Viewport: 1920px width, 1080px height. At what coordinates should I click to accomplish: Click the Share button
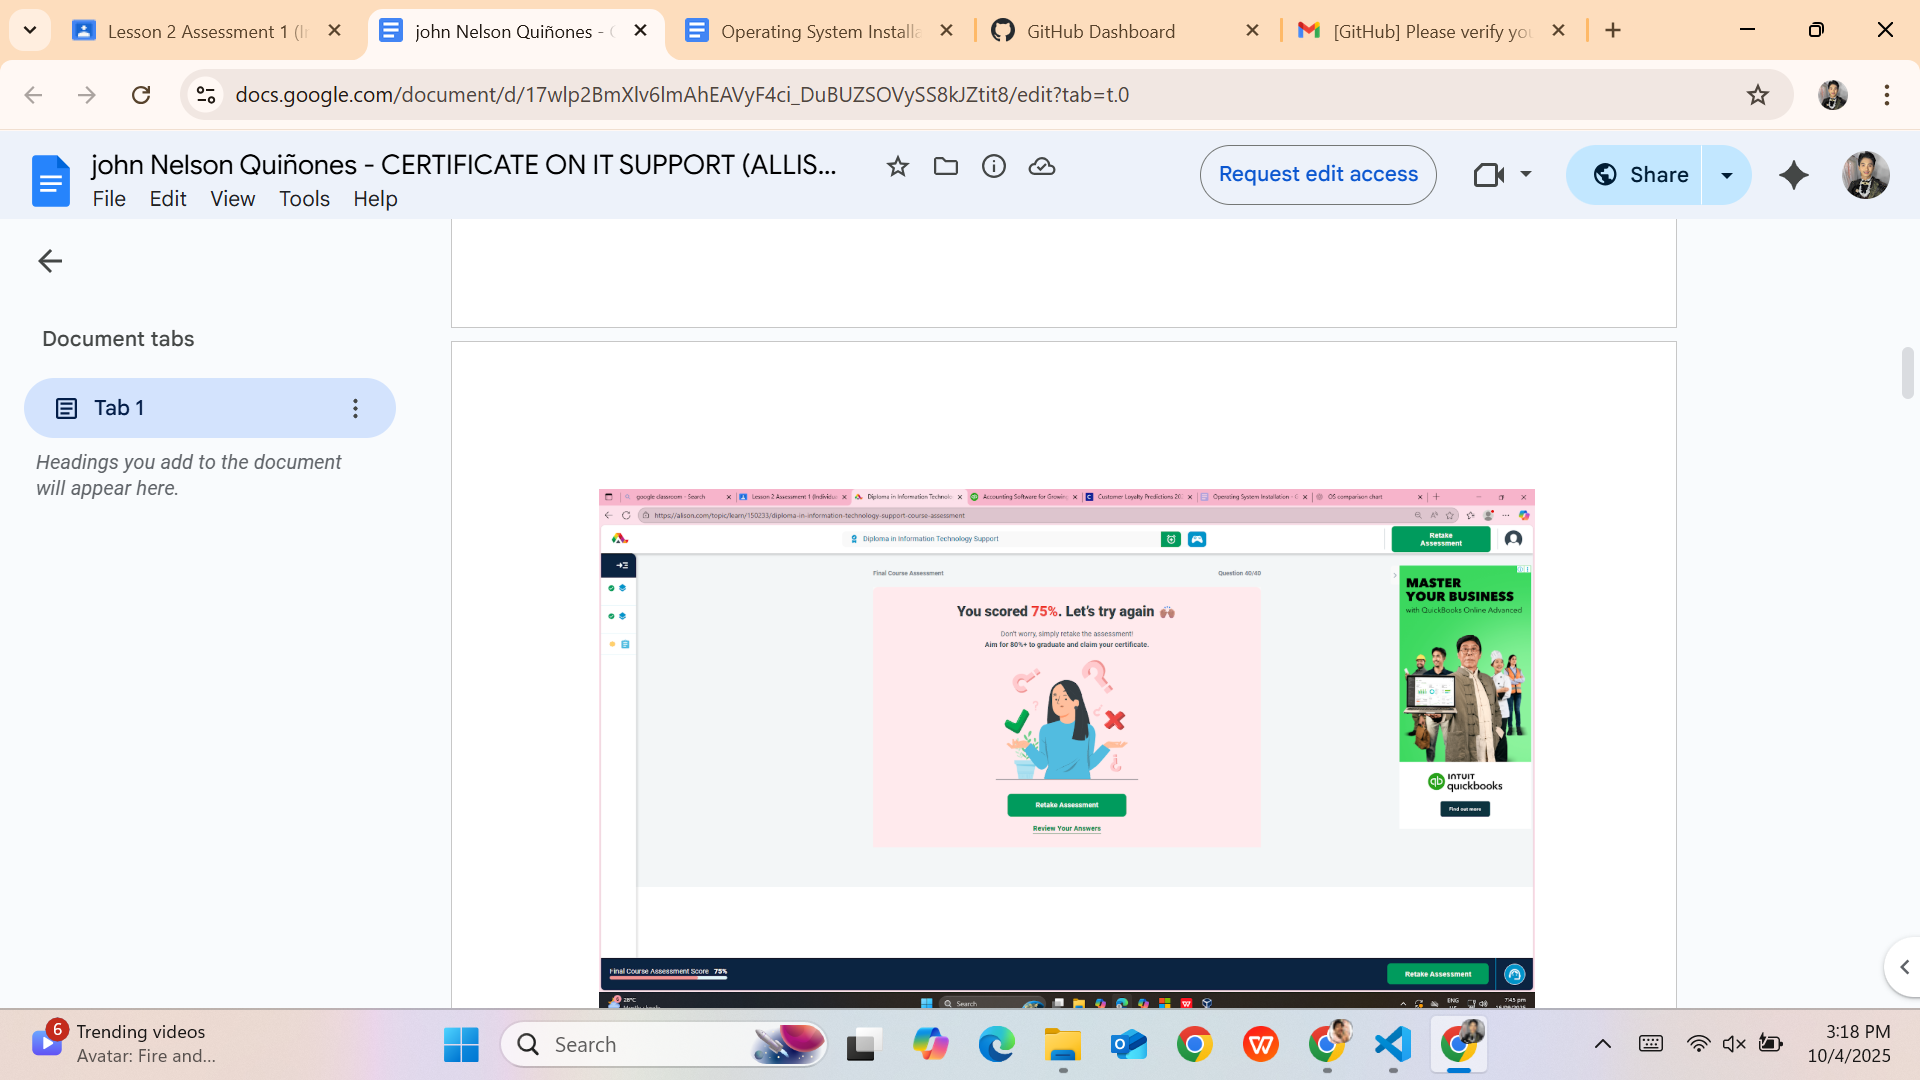click(x=1638, y=175)
